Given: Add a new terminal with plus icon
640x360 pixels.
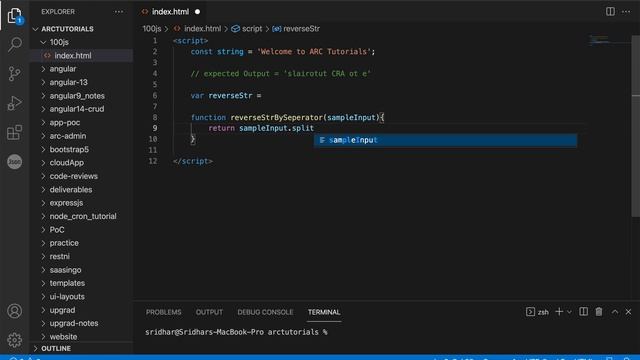Looking at the screenshot, I should (559, 312).
